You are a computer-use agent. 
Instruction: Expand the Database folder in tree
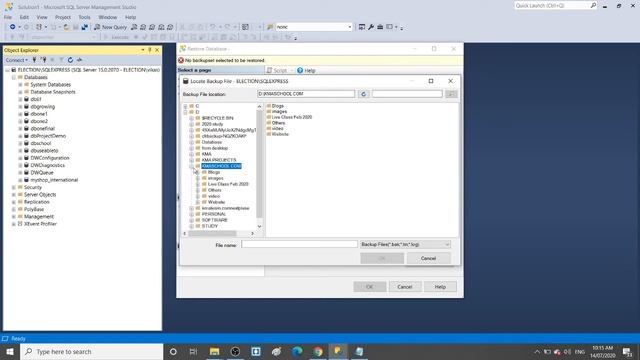(191, 142)
